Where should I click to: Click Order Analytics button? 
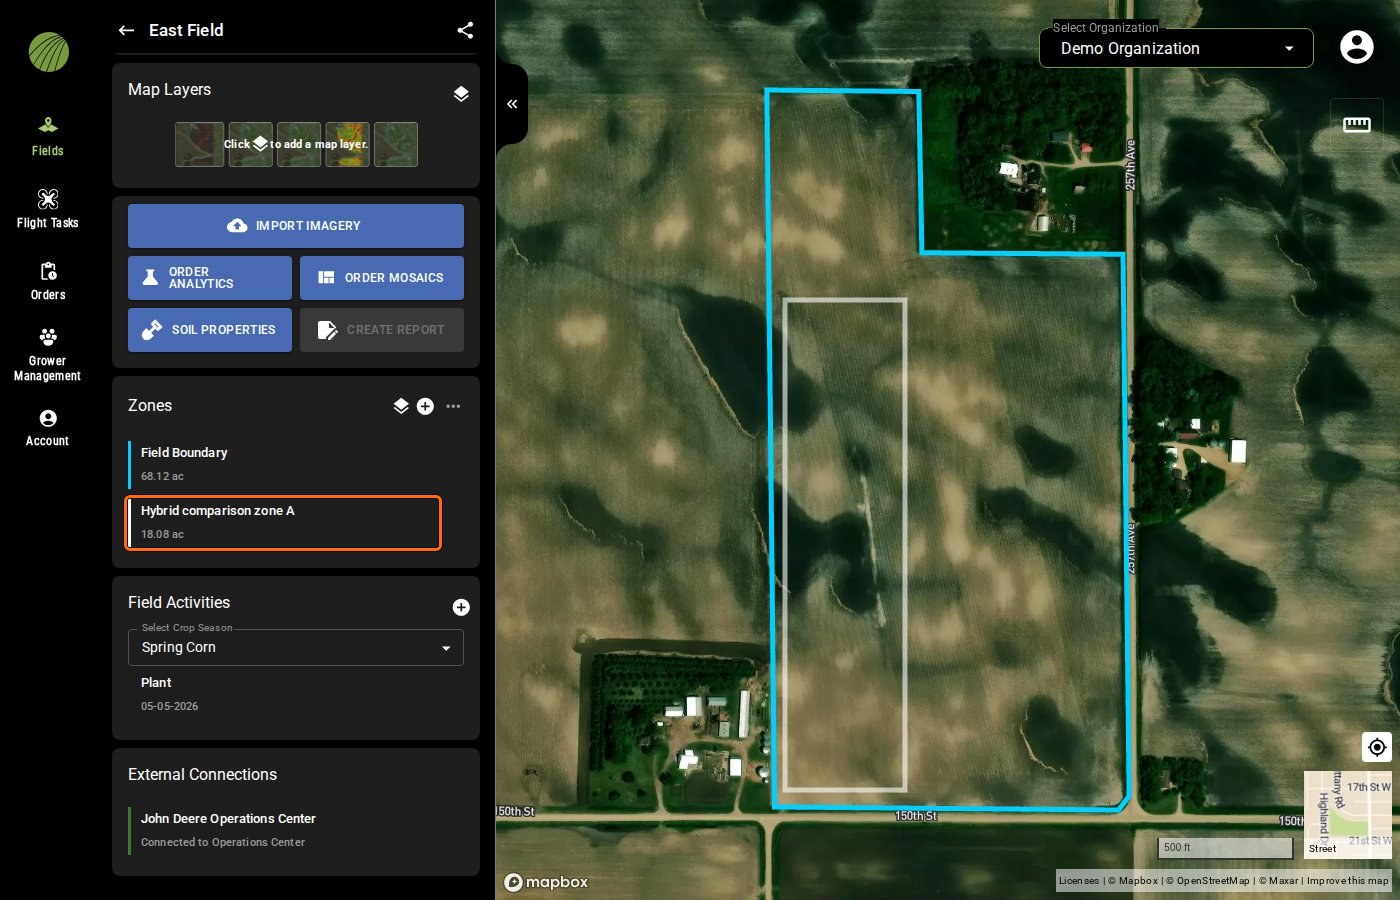(210, 278)
